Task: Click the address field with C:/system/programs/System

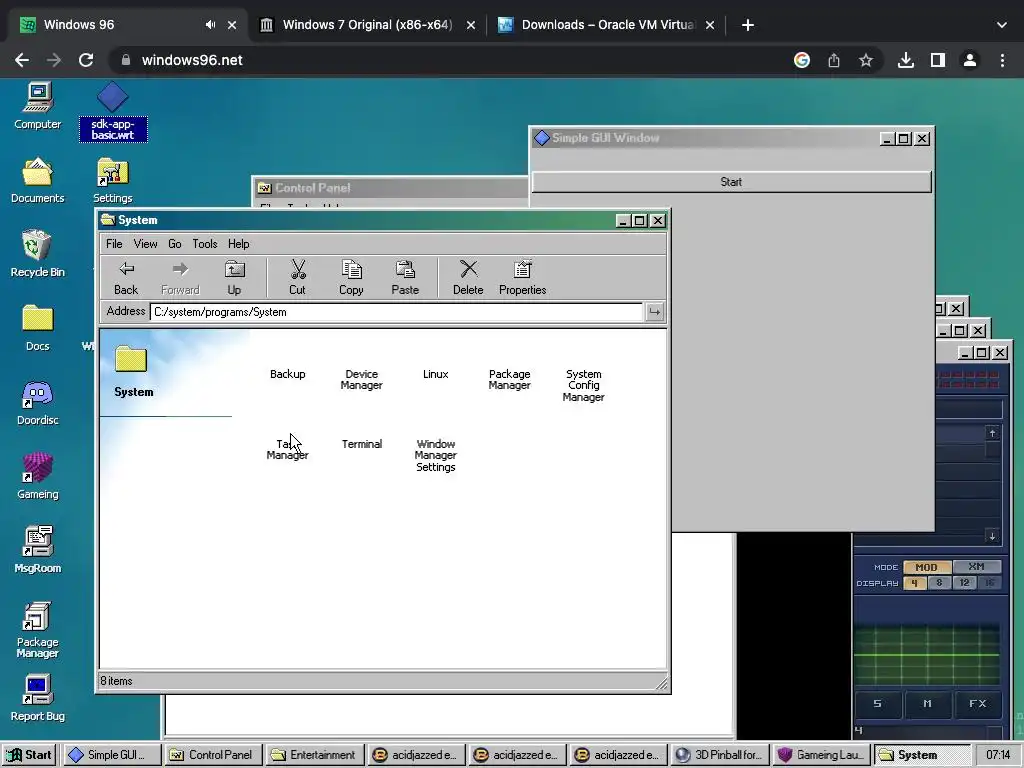Action: click(396, 312)
